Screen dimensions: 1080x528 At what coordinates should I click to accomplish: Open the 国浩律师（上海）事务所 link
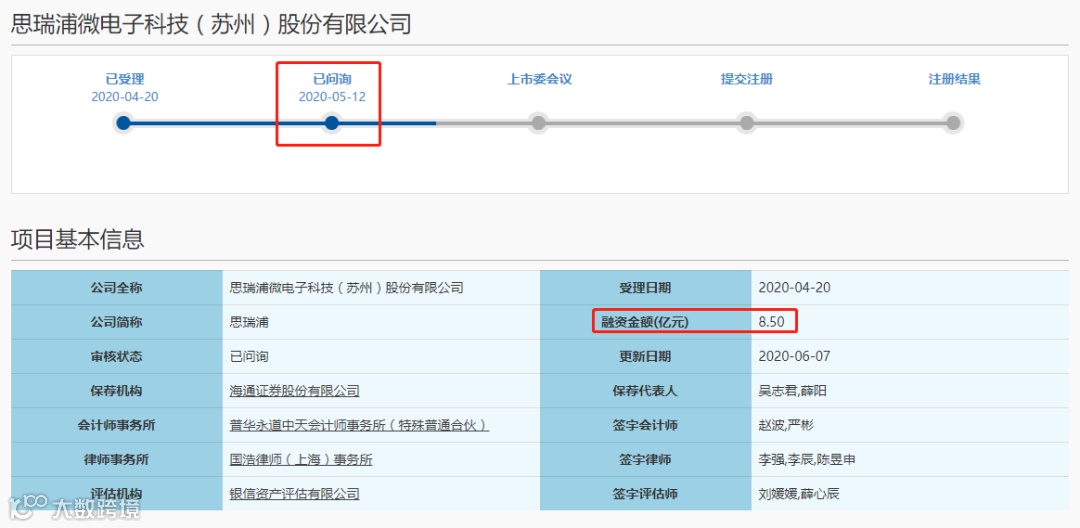click(x=301, y=460)
